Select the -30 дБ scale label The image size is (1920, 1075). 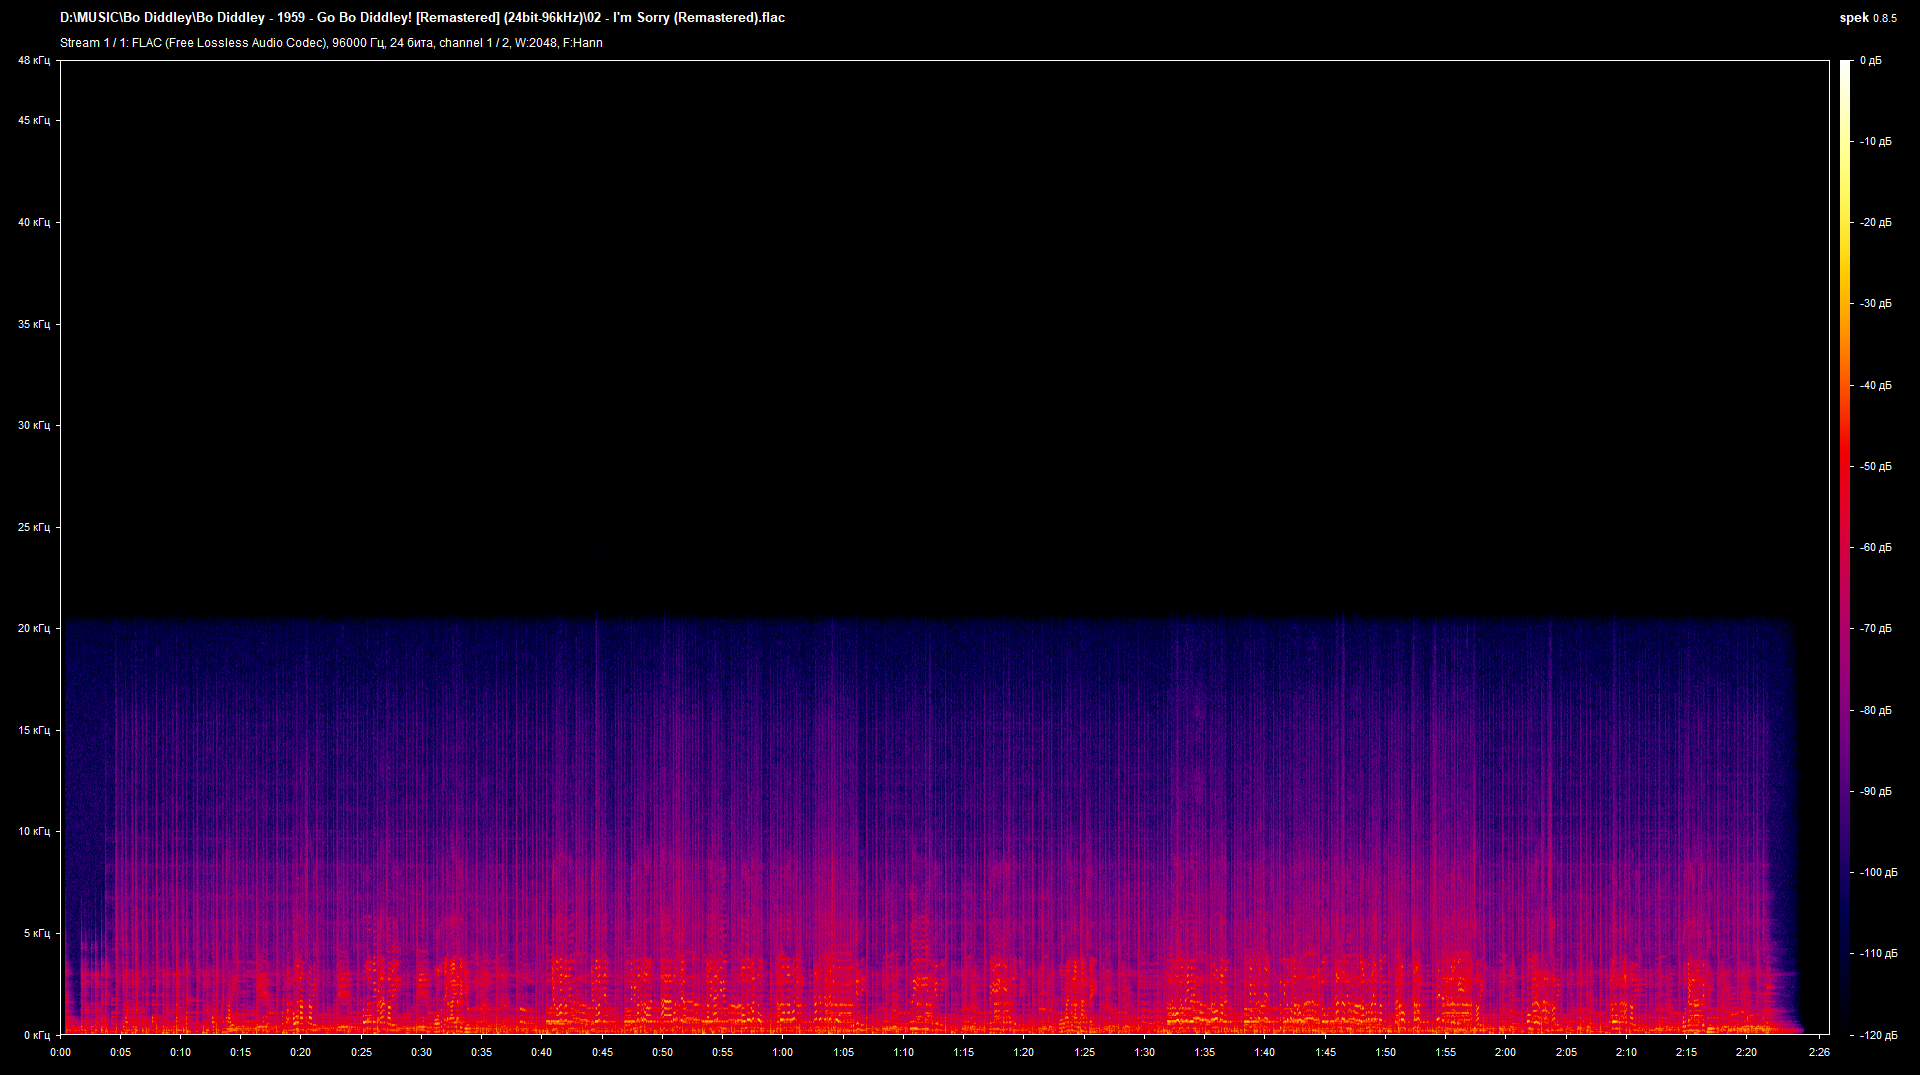coord(1875,304)
